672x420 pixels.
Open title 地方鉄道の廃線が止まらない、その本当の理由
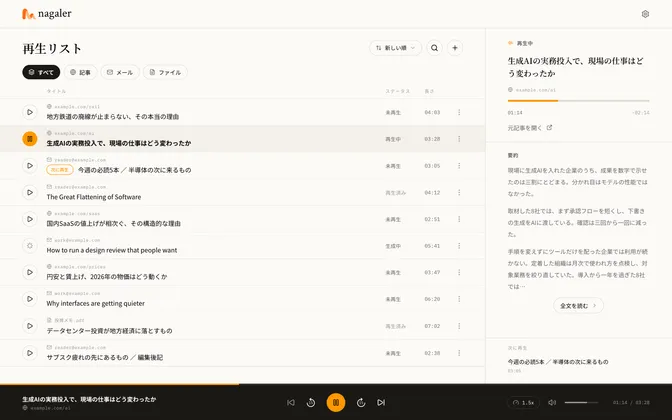click(x=113, y=117)
